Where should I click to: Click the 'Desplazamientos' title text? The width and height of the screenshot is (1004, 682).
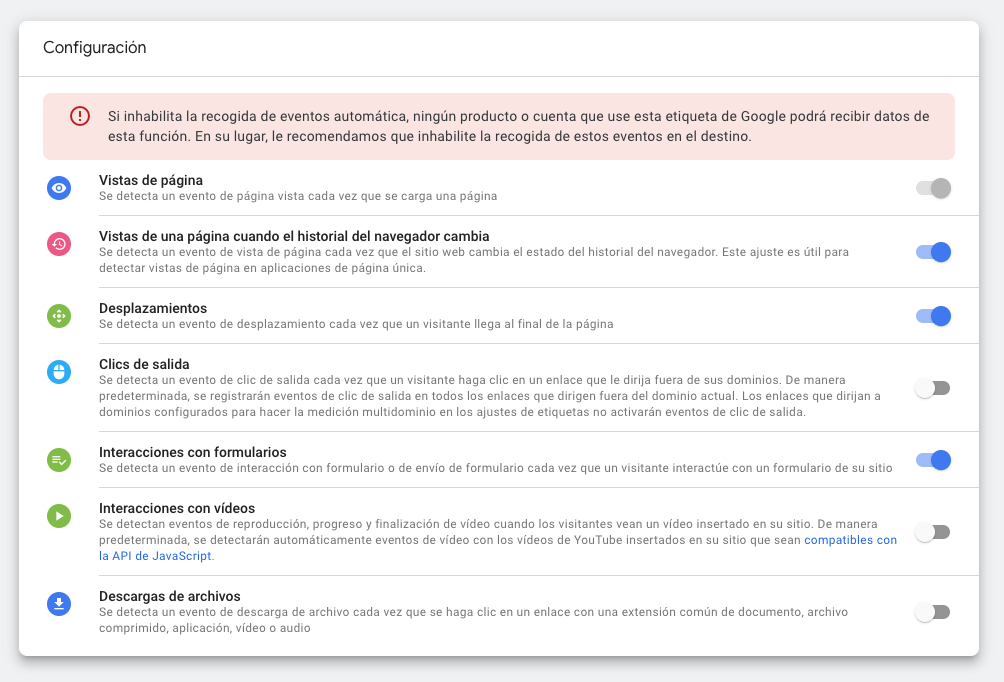coord(153,309)
